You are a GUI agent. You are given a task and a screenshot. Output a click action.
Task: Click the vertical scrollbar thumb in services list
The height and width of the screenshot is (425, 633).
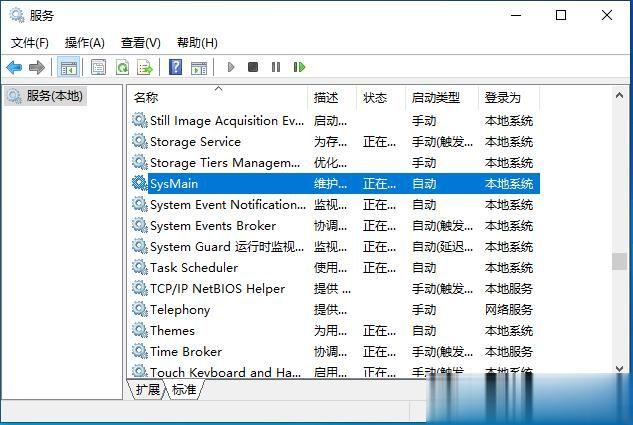click(619, 261)
